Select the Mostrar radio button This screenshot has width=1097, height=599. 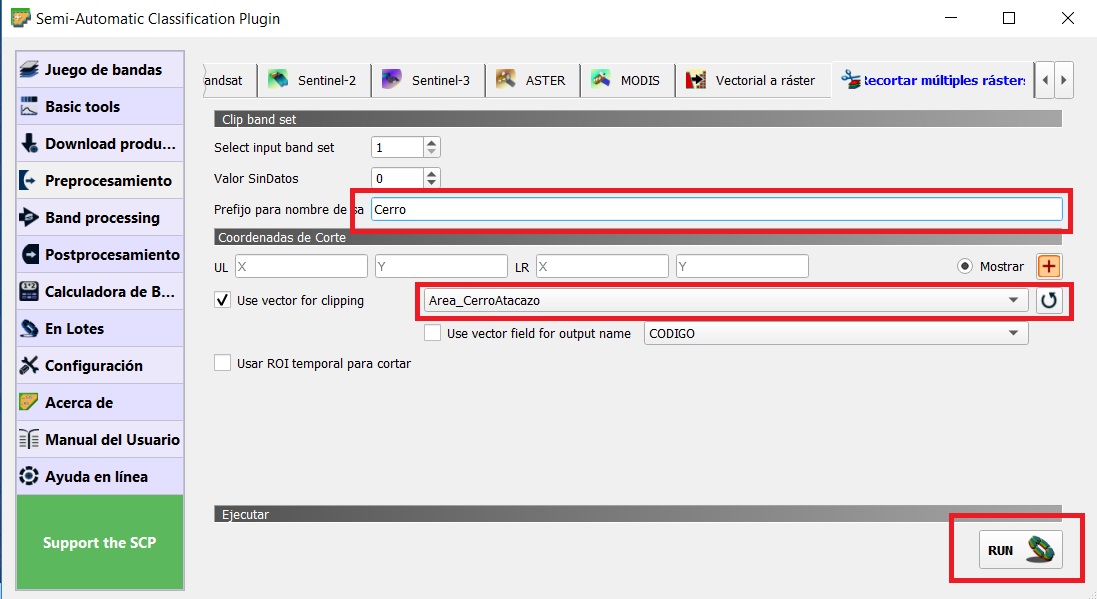pos(966,267)
